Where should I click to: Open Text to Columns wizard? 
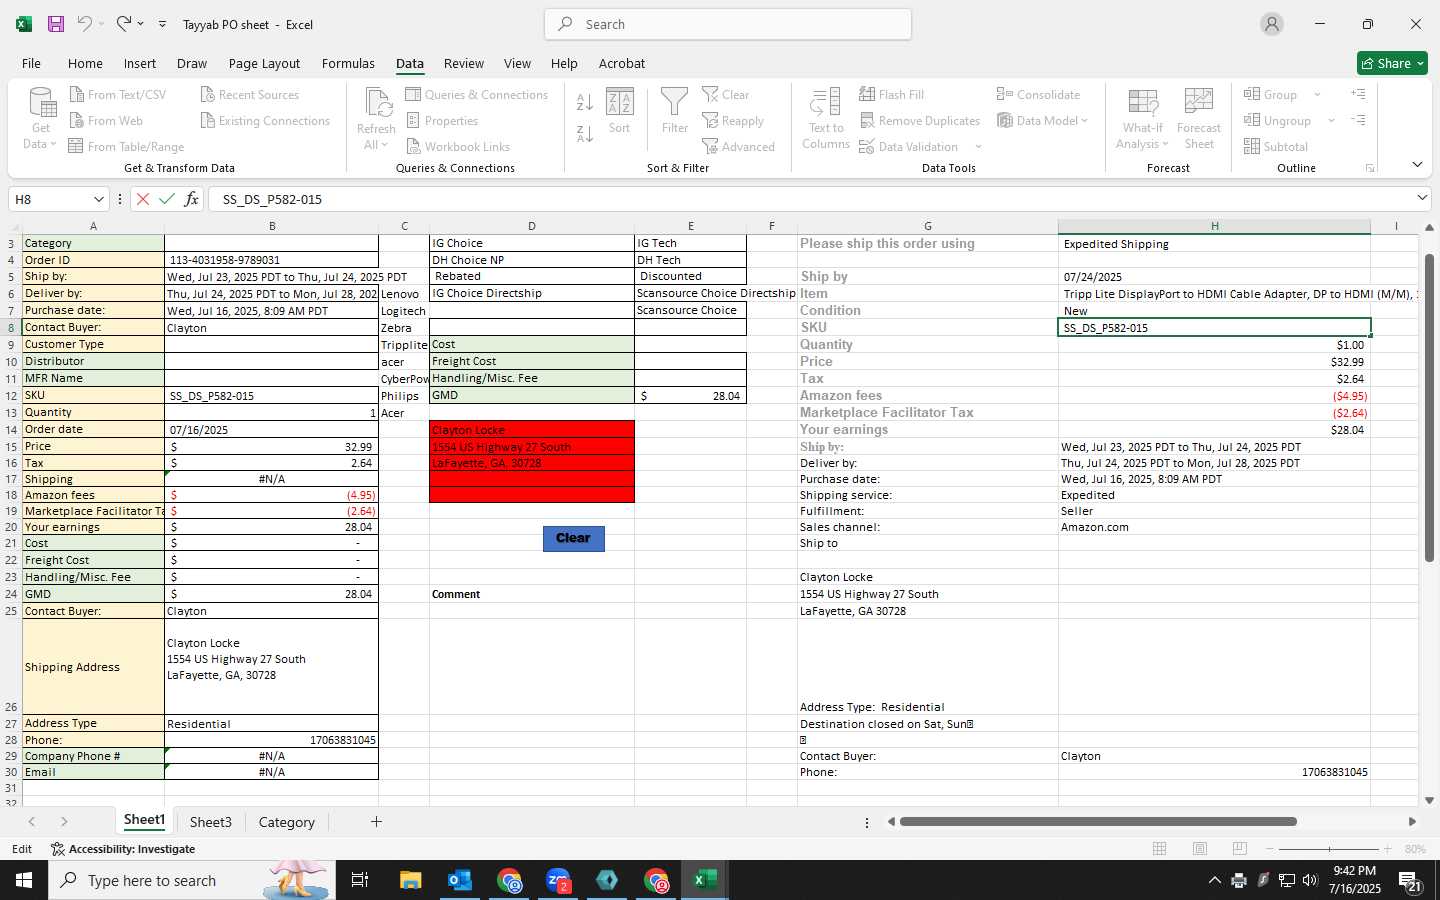coord(826,118)
